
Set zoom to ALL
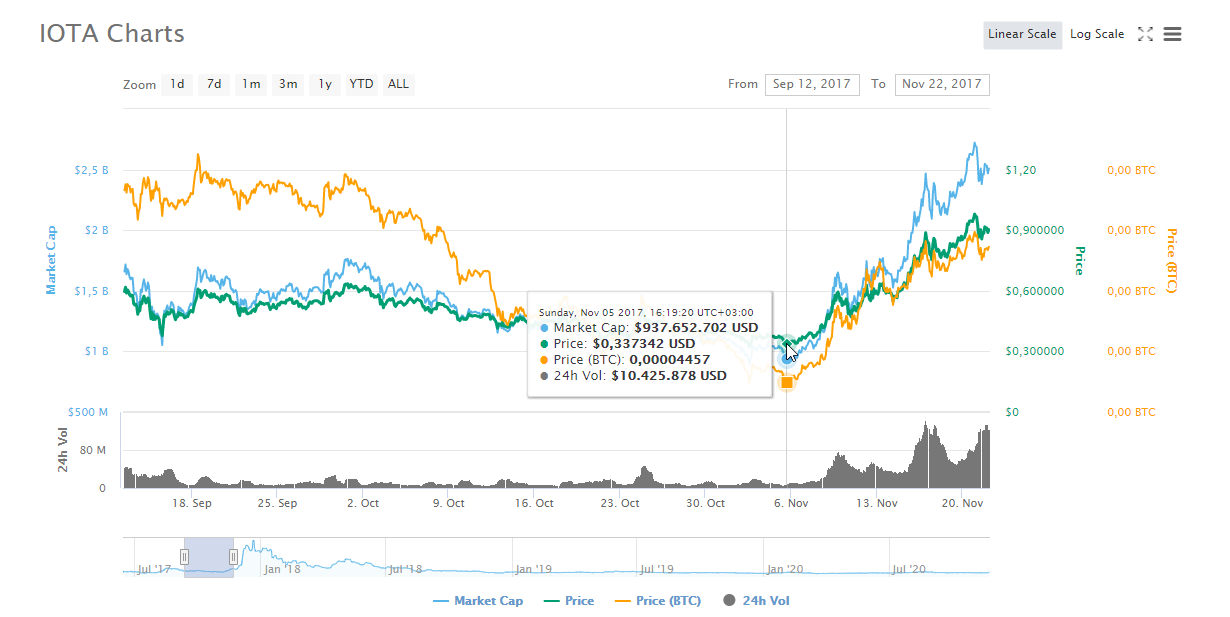click(398, 84)
